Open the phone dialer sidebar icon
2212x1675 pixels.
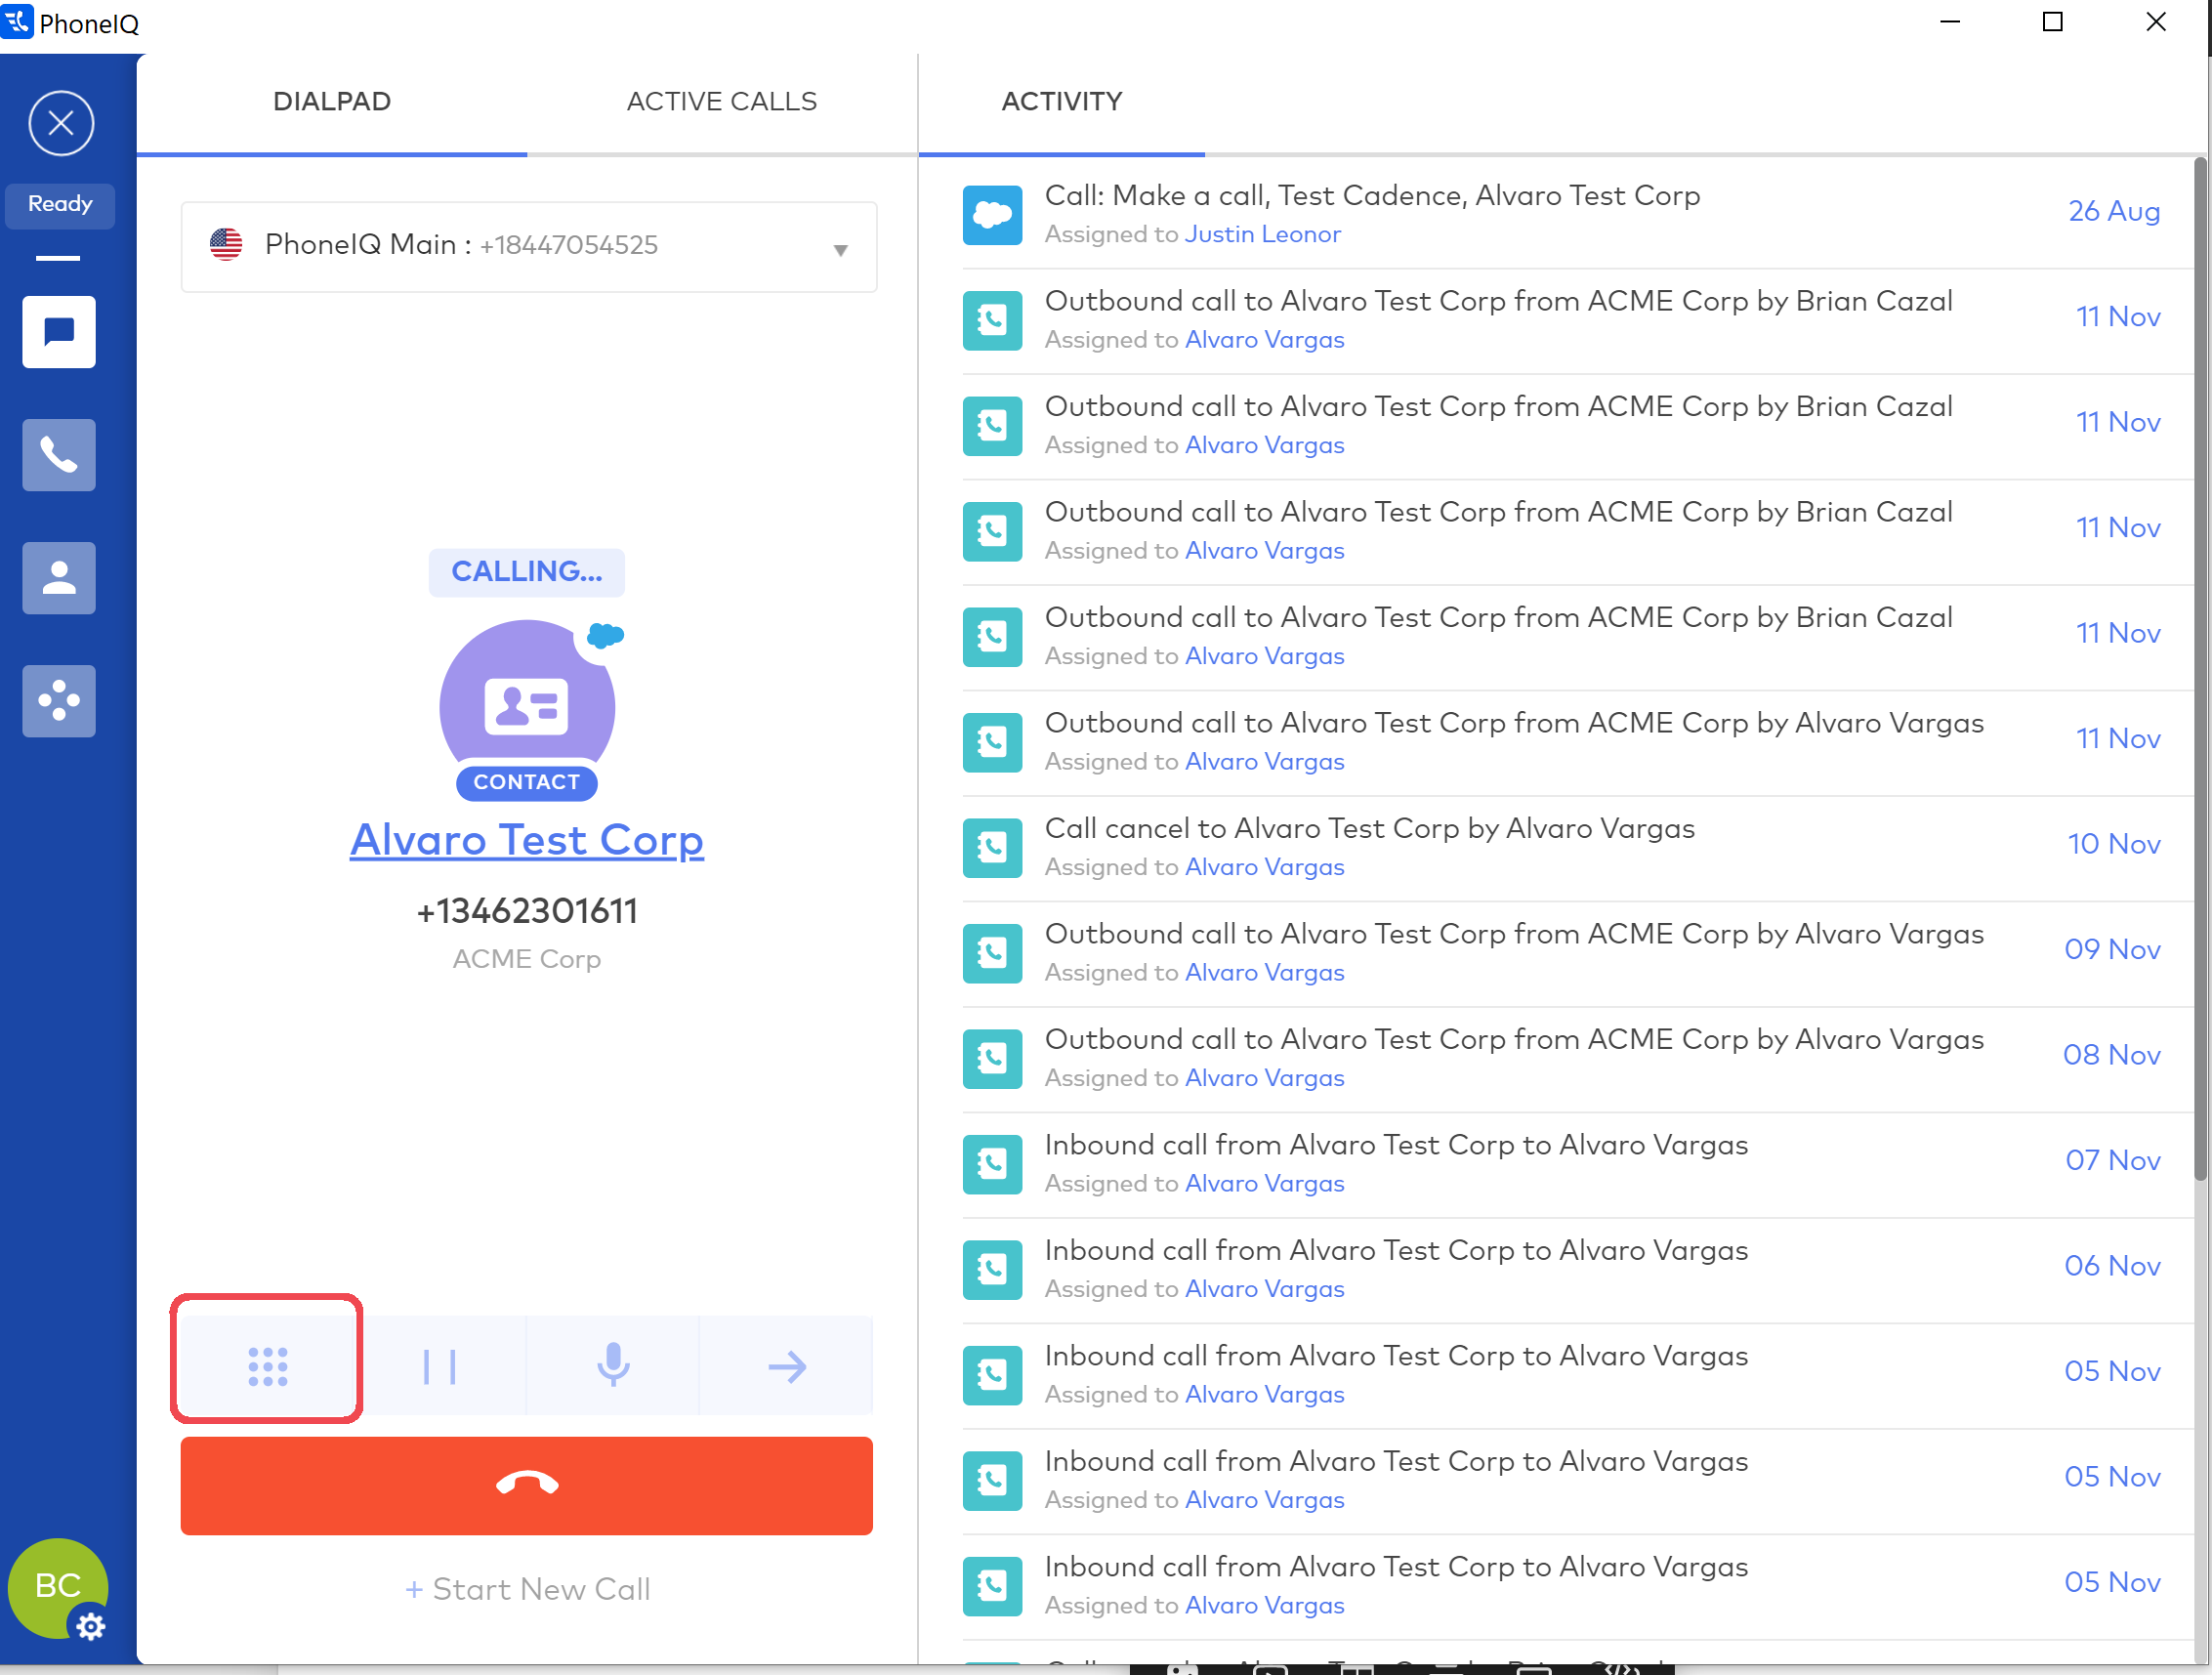(59, 455)
